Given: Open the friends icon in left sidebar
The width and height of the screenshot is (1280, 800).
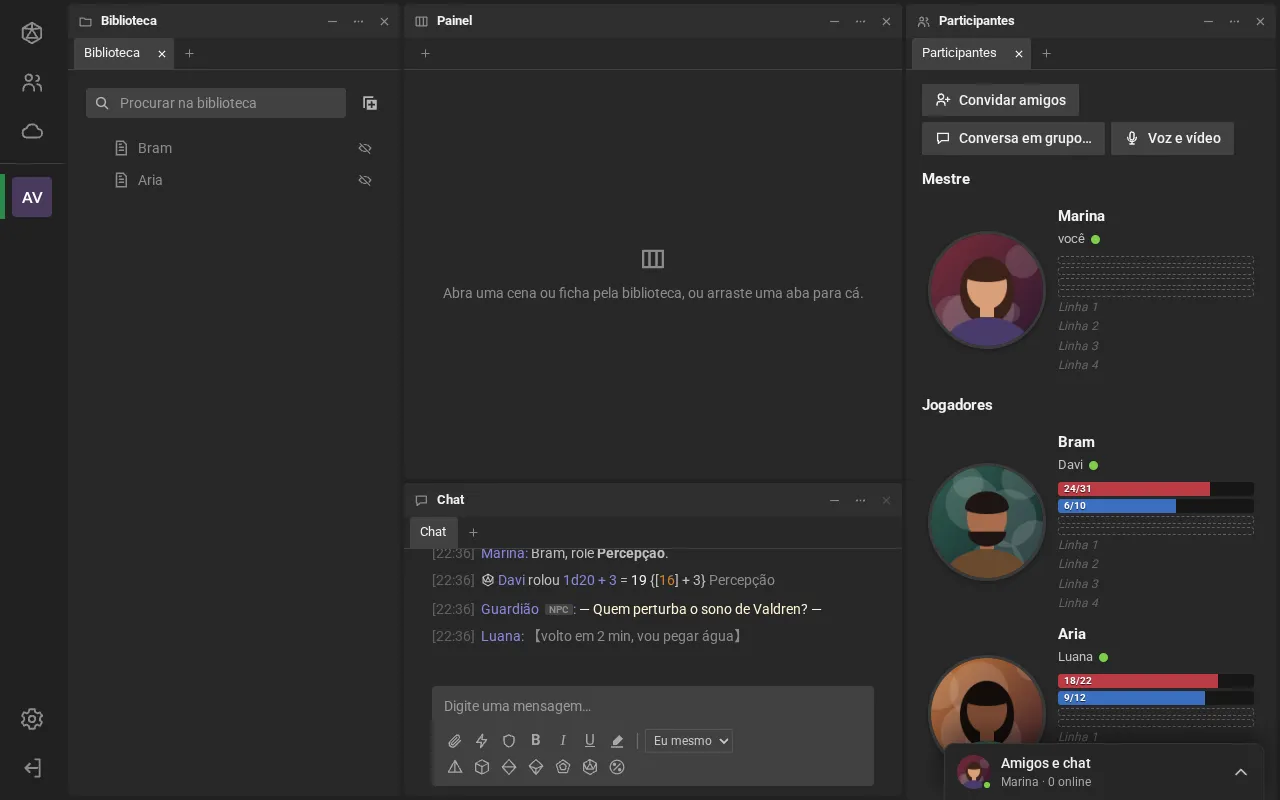Looking at the screenshot, I should point(32,83).
